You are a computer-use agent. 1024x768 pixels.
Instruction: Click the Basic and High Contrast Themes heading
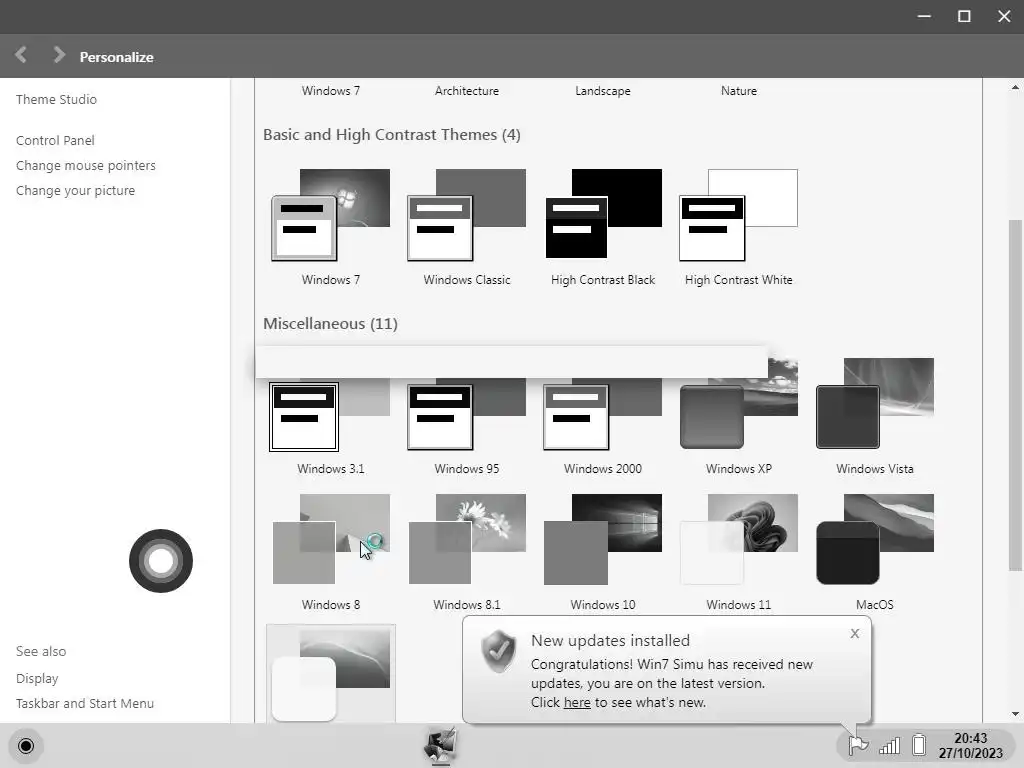click(x=392, y=135)
